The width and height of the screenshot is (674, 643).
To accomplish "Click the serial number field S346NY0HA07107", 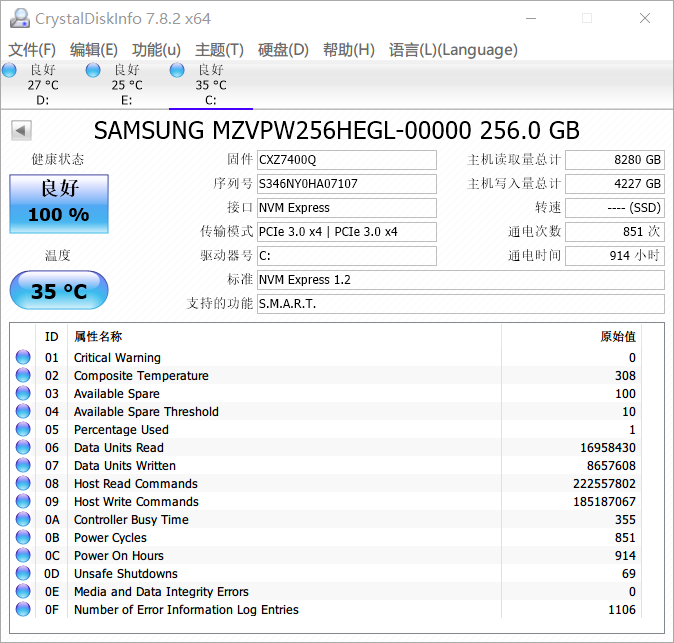I will [x=347, y=184].
